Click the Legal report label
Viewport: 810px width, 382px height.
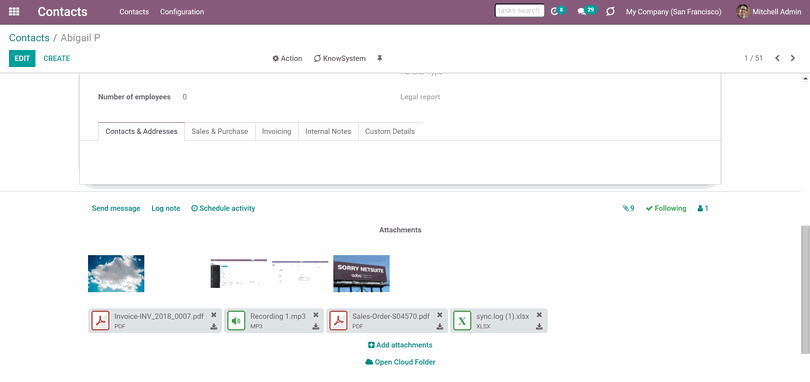(x=420, y=97)
